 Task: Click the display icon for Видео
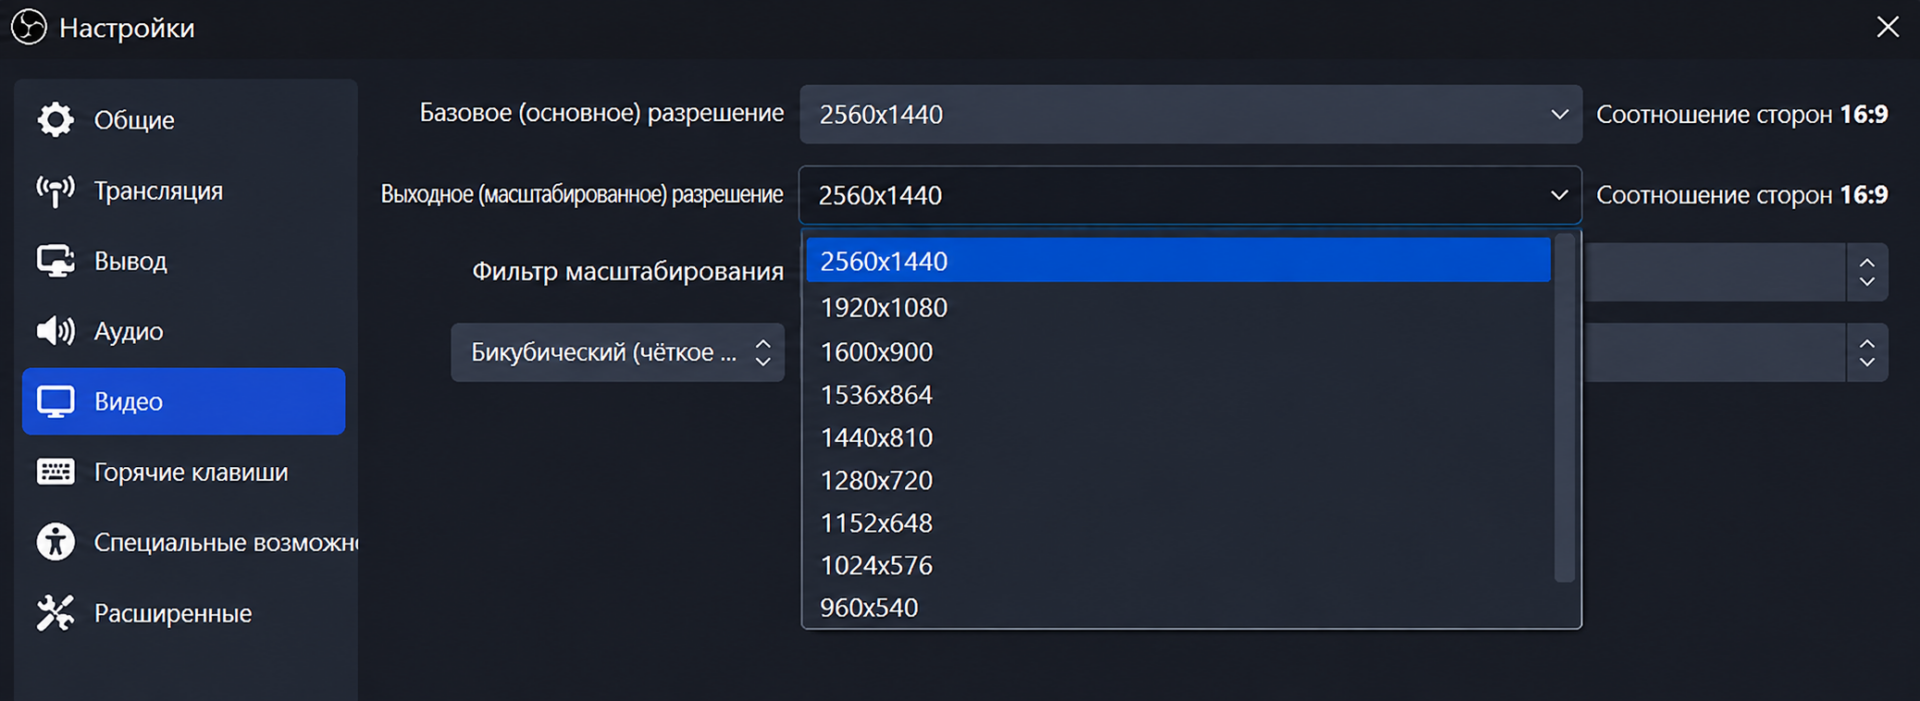pyautogui.click(x=56, y=402)
